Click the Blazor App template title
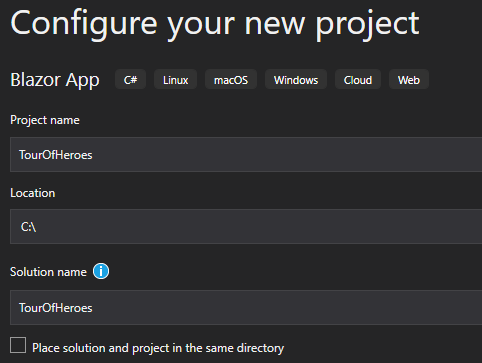This screenshot has height=363, width=482. (x=55, y=80)
